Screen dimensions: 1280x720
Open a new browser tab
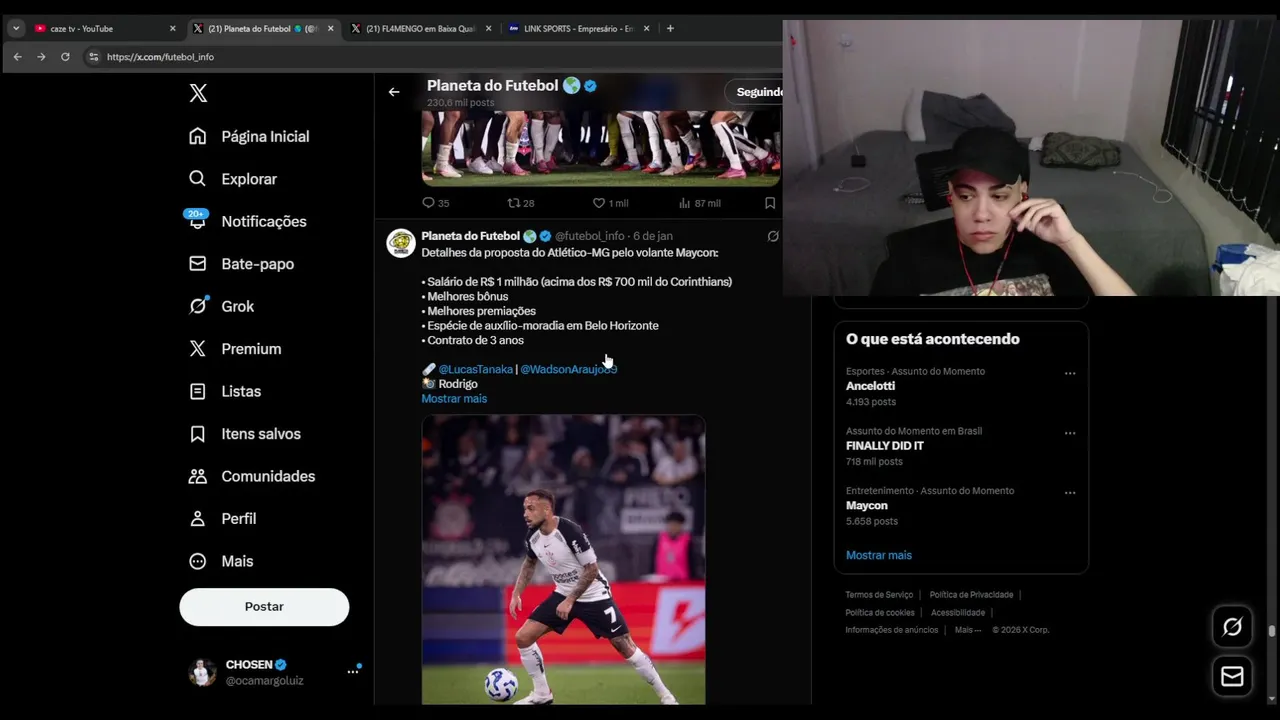pos(670,28)
